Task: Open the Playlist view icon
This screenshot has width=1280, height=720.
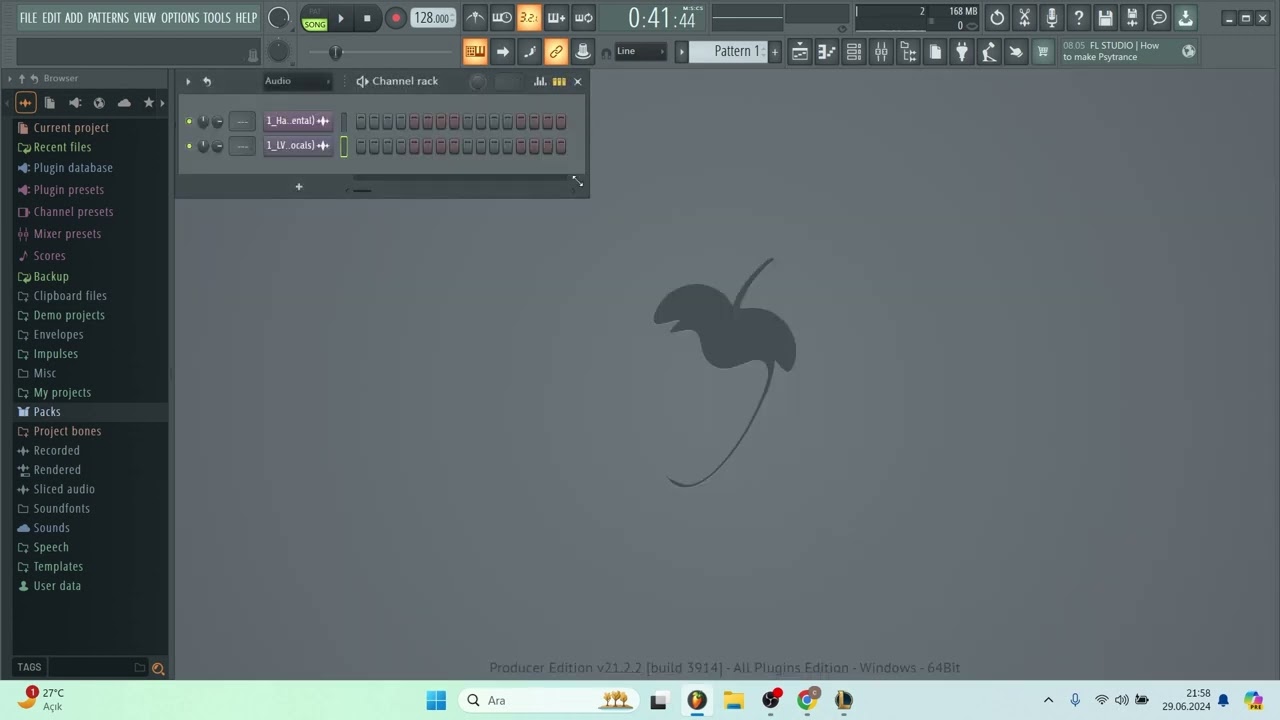Action: click(x=800, y=52)
